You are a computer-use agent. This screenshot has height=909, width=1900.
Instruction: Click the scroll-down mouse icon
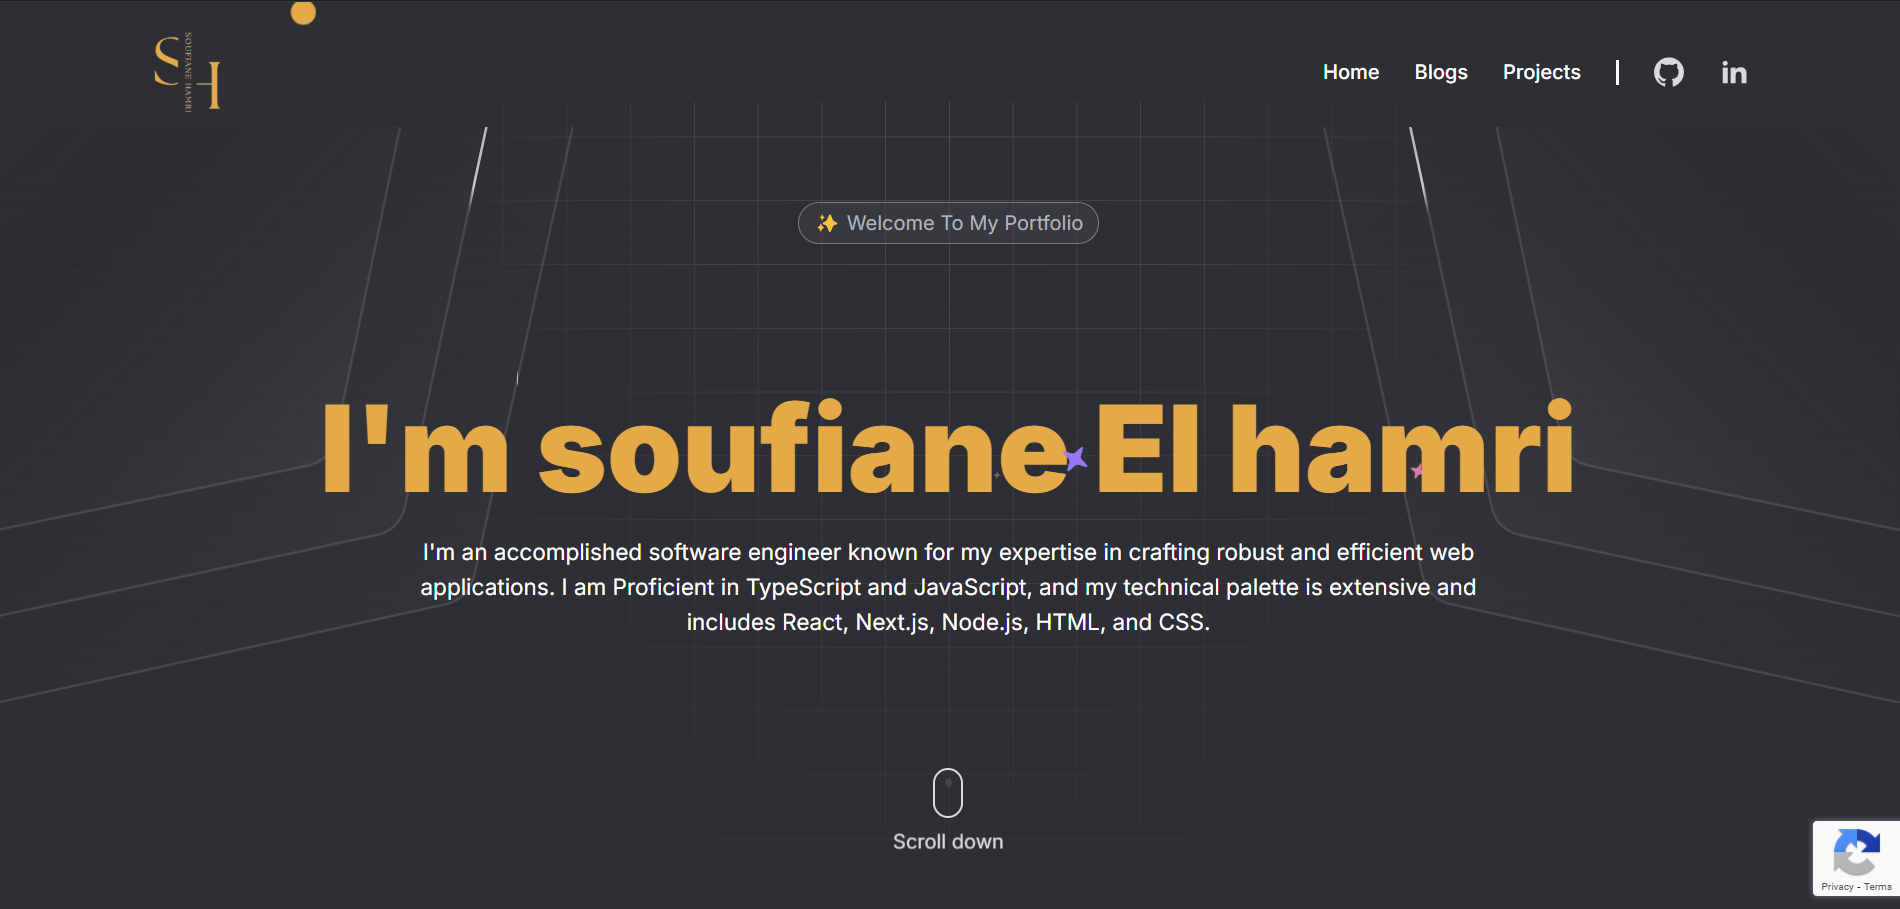[948, 790]
